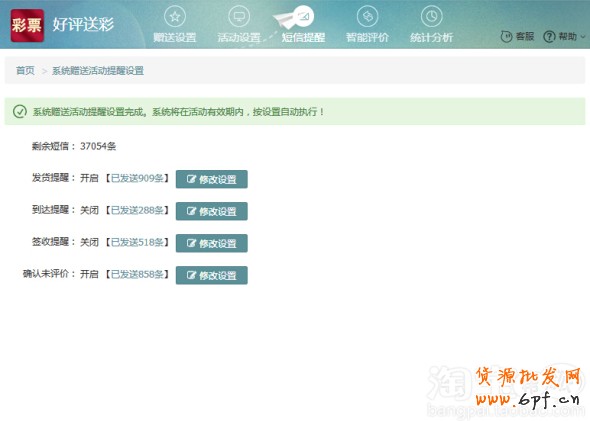Expand the 帮助 dropdown arrow
Screen dimensions: 590x421
click(583, 36)
